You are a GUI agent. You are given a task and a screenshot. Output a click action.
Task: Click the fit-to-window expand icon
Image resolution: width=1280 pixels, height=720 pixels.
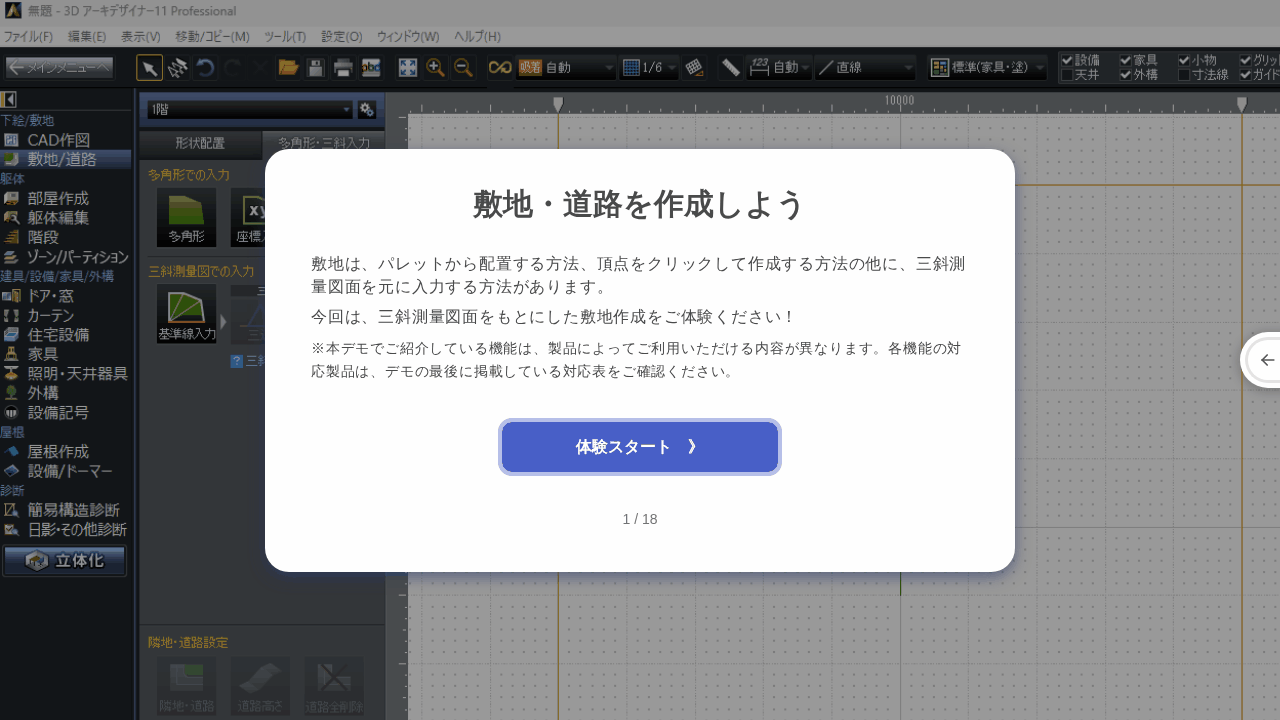408,68
